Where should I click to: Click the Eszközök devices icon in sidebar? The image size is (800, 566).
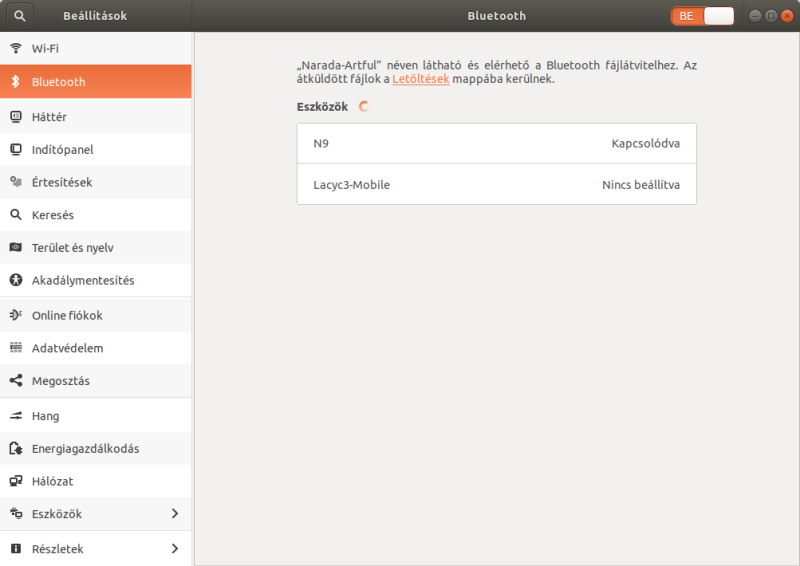click(x=16, y=514)
